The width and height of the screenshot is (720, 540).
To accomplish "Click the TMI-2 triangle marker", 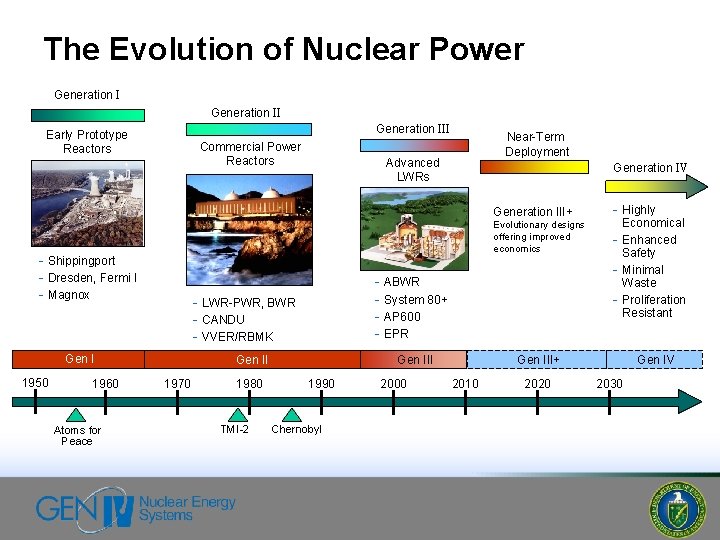I will [238, 415].
